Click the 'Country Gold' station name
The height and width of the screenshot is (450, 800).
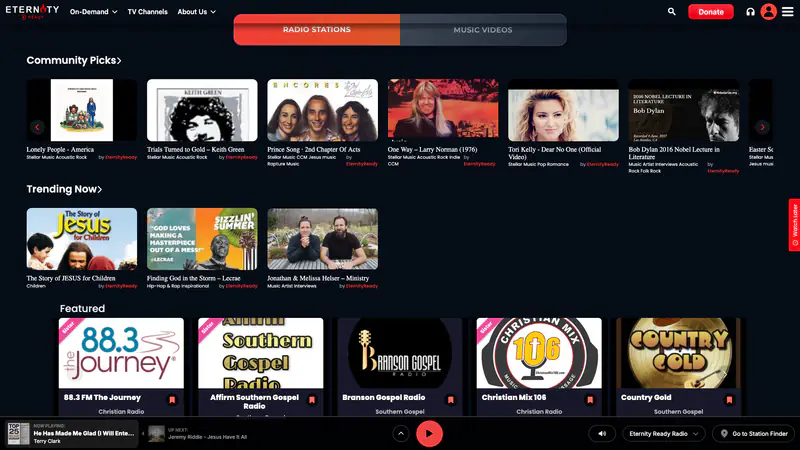point(646,397)
